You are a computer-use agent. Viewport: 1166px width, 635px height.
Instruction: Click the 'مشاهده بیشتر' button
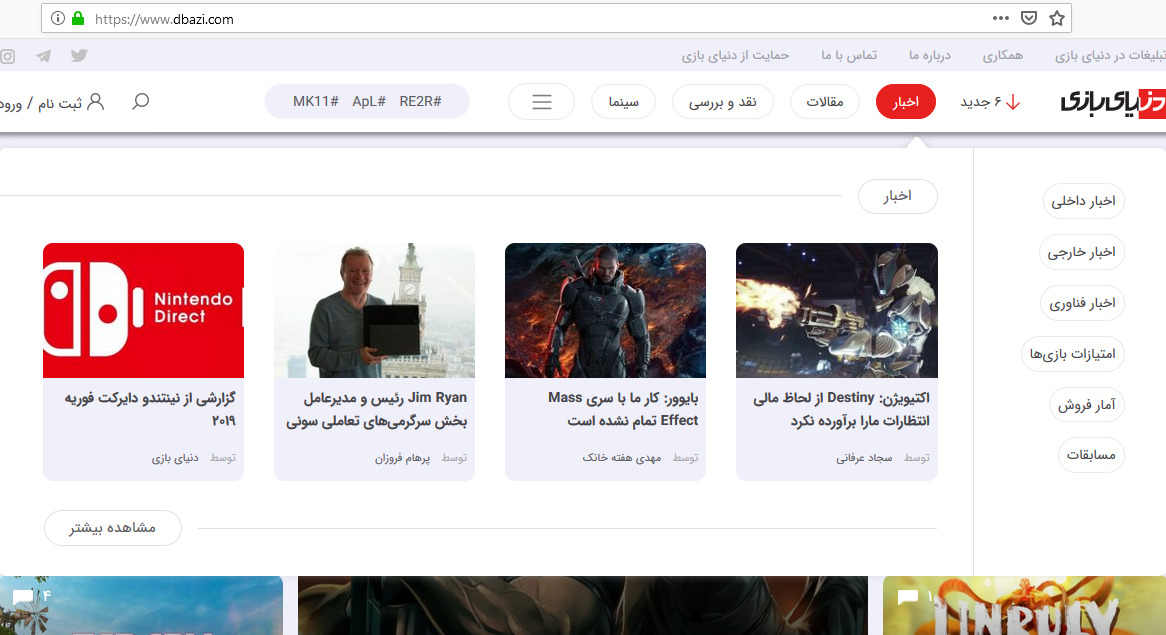coord(113,528)
